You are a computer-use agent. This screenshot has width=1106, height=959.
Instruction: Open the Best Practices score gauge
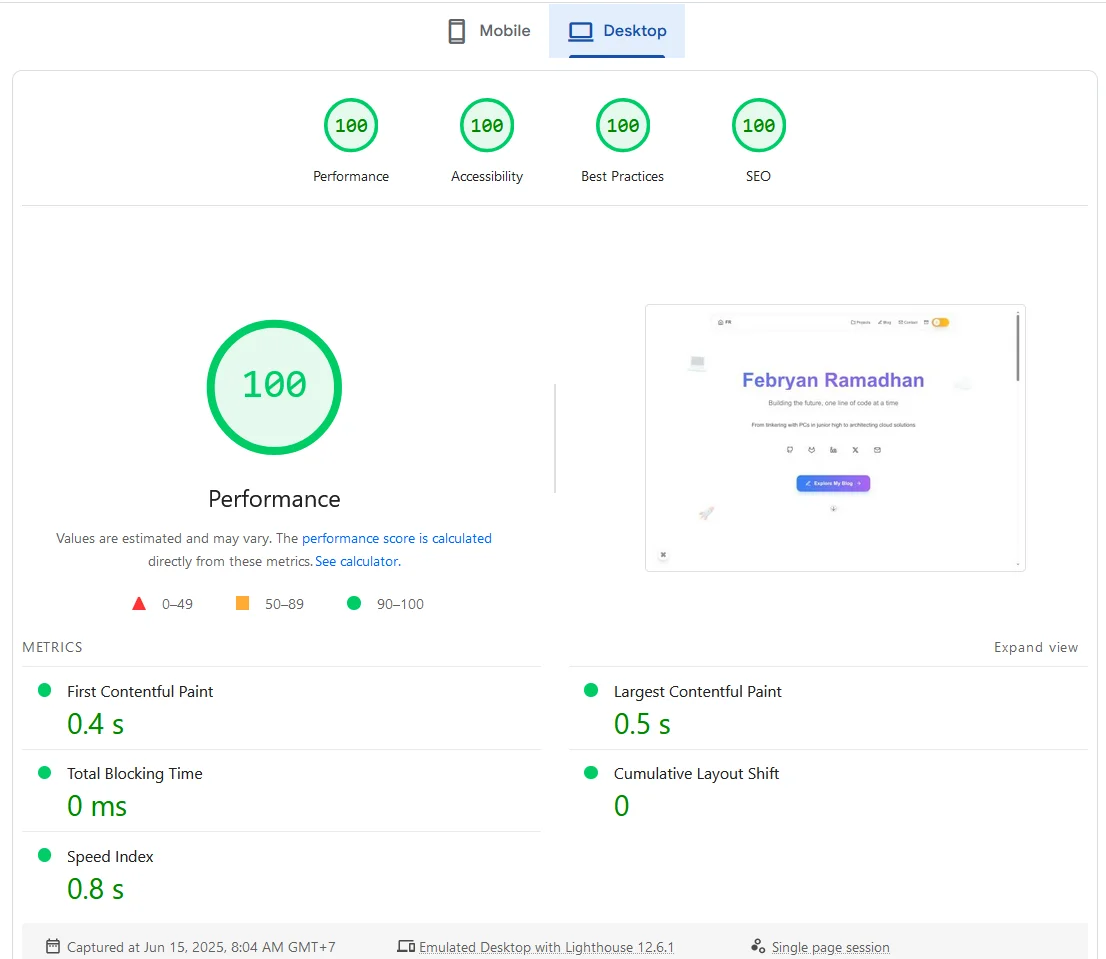pos(622,126)
